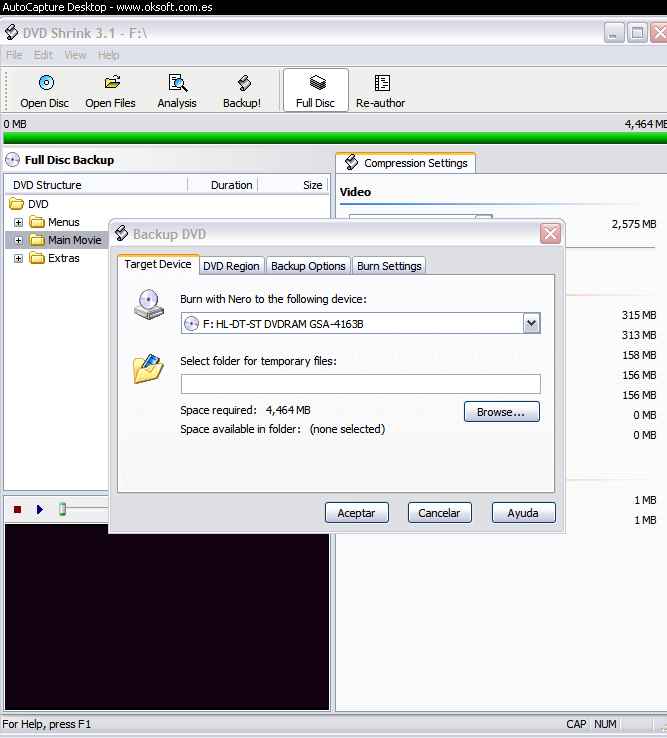Select the Target Device tab
Screen dimensions: 667x738
pyautogui.click(x=158, y=264)
